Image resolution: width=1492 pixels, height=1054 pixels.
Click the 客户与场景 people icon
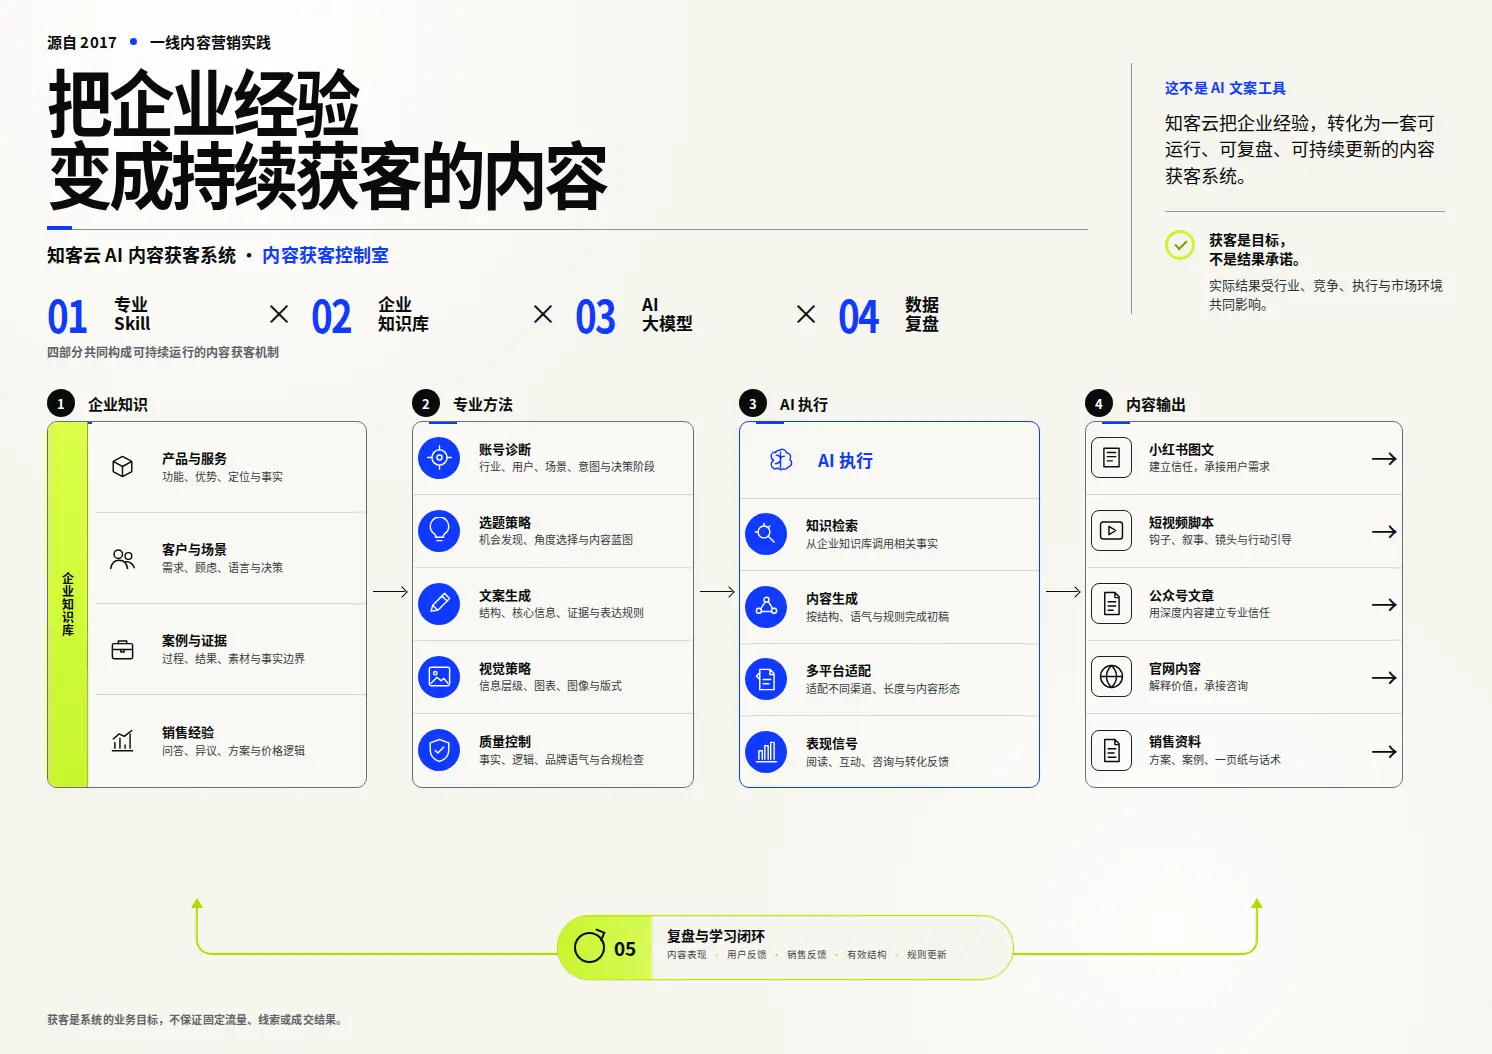tap(123, 559)
